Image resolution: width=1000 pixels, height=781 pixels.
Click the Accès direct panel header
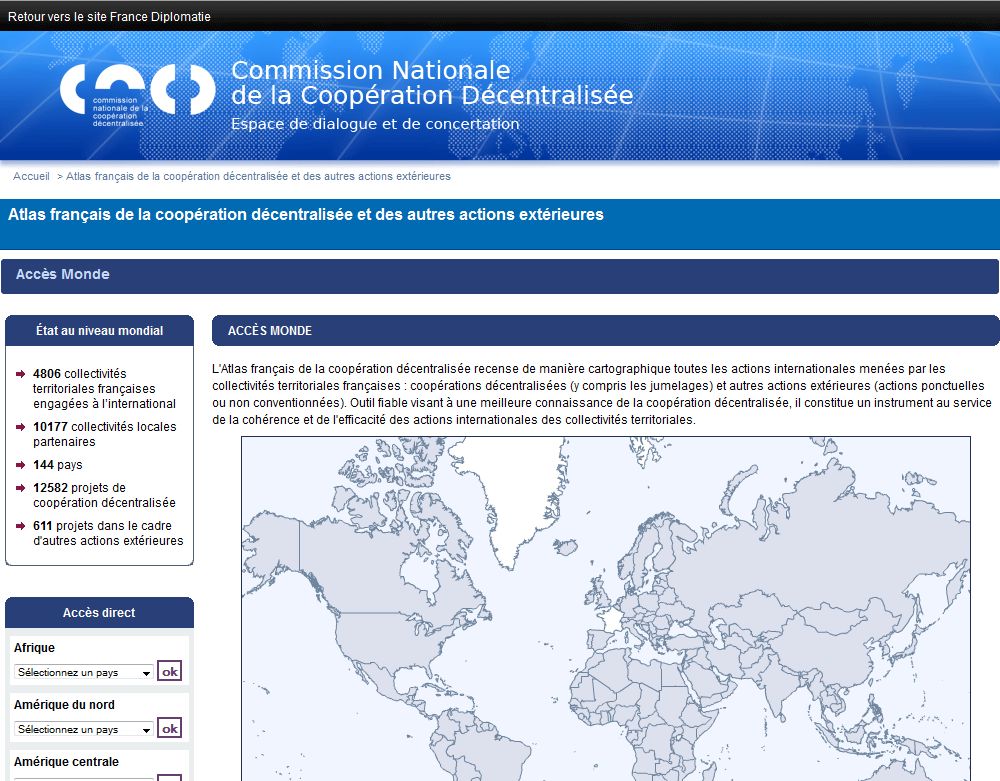coord(99,613)
